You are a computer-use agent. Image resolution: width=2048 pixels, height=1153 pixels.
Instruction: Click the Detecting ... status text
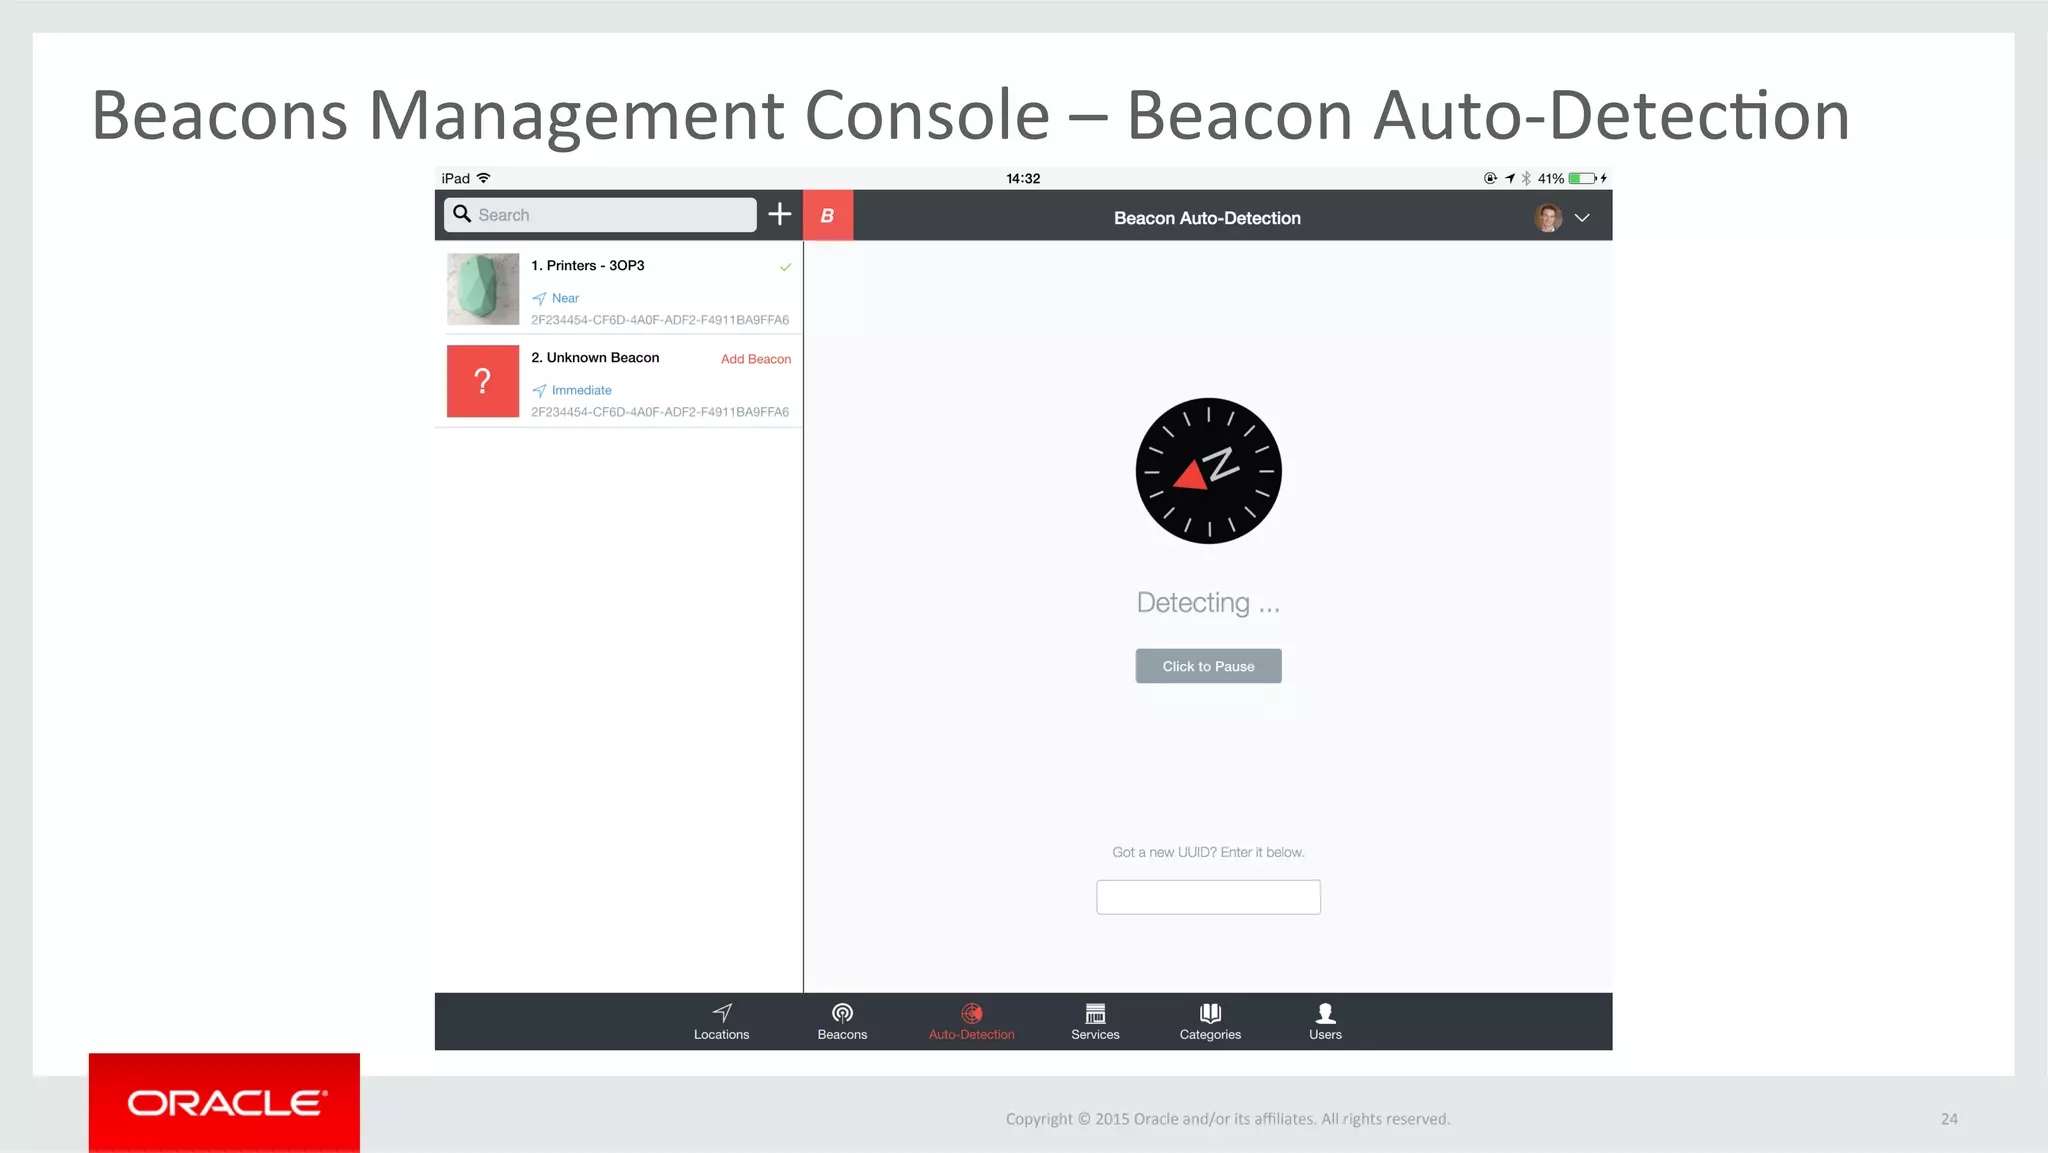(1208, 603)
